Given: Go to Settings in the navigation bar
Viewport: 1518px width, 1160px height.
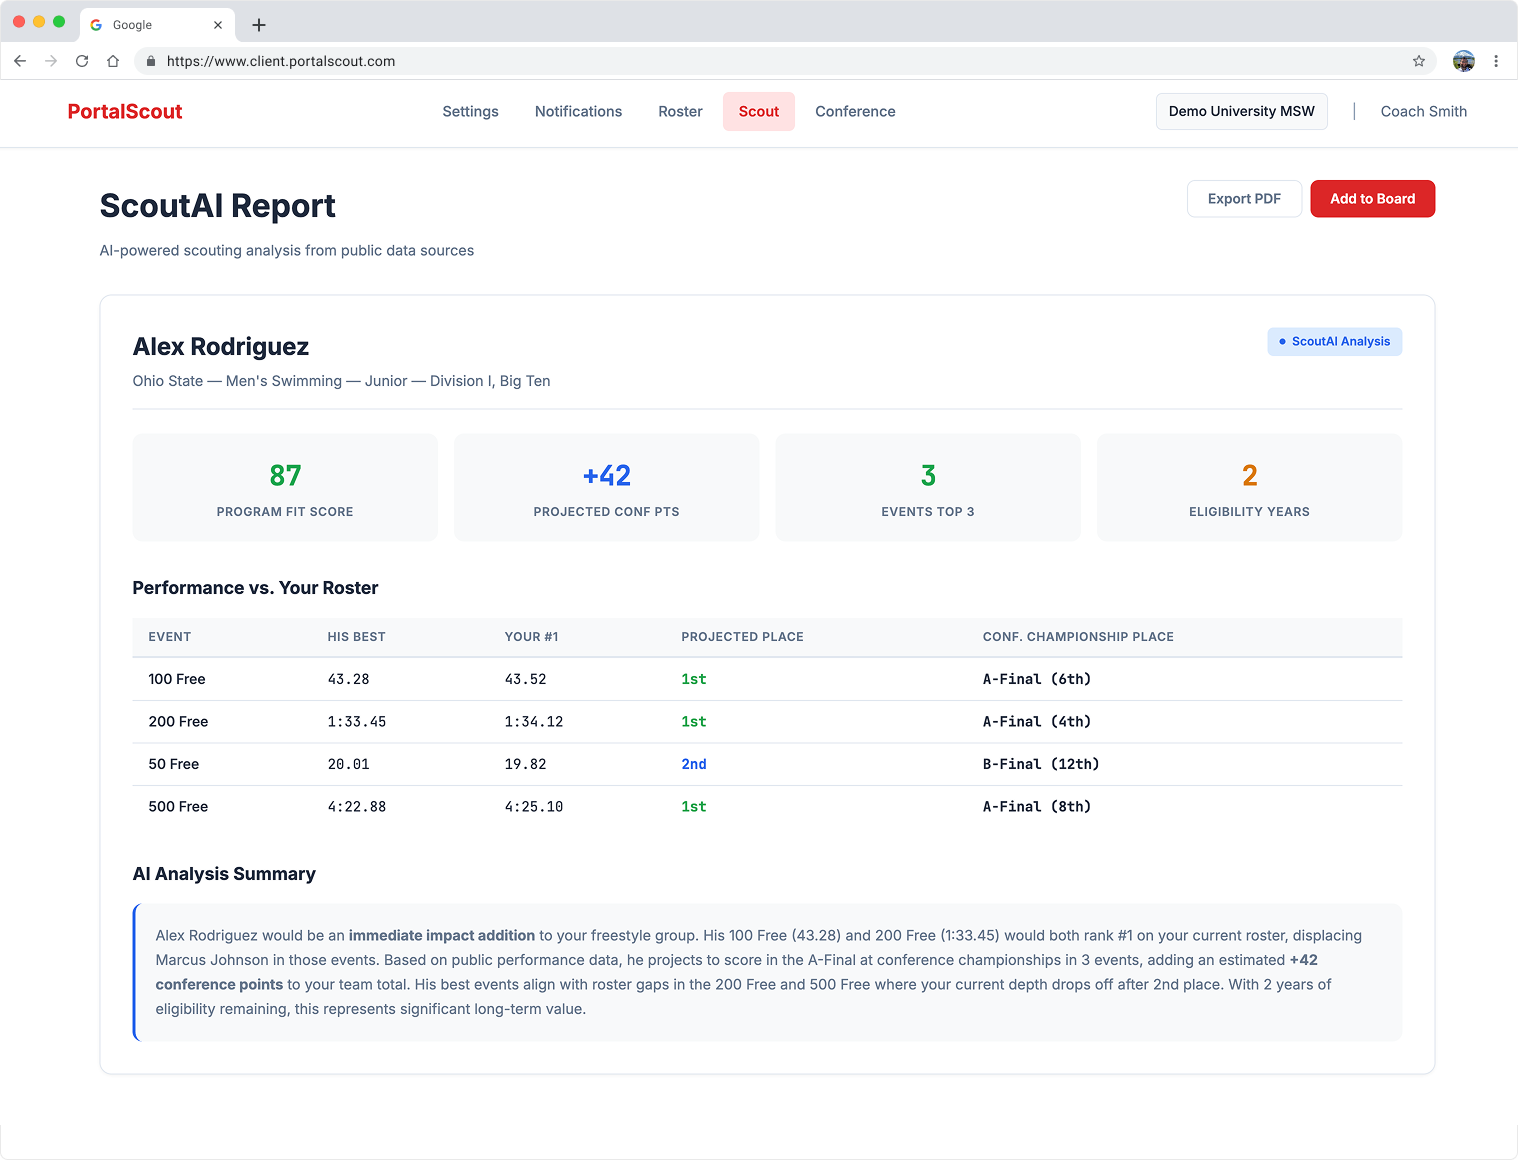Looking at the screenshot, I should click(470, 111).
